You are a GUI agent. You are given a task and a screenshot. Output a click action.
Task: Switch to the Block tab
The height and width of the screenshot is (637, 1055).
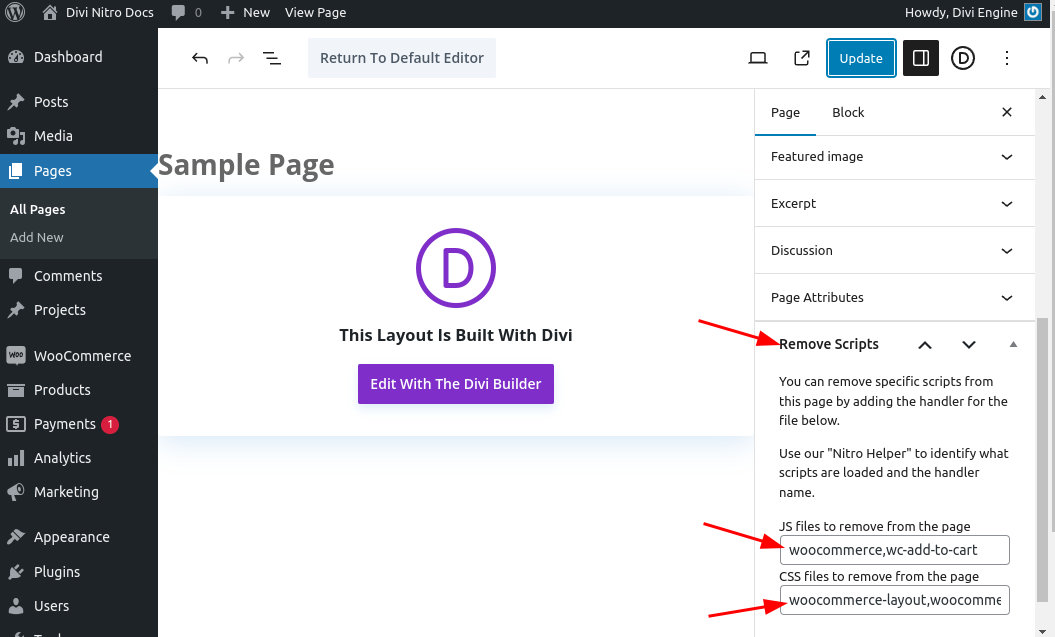847,112
